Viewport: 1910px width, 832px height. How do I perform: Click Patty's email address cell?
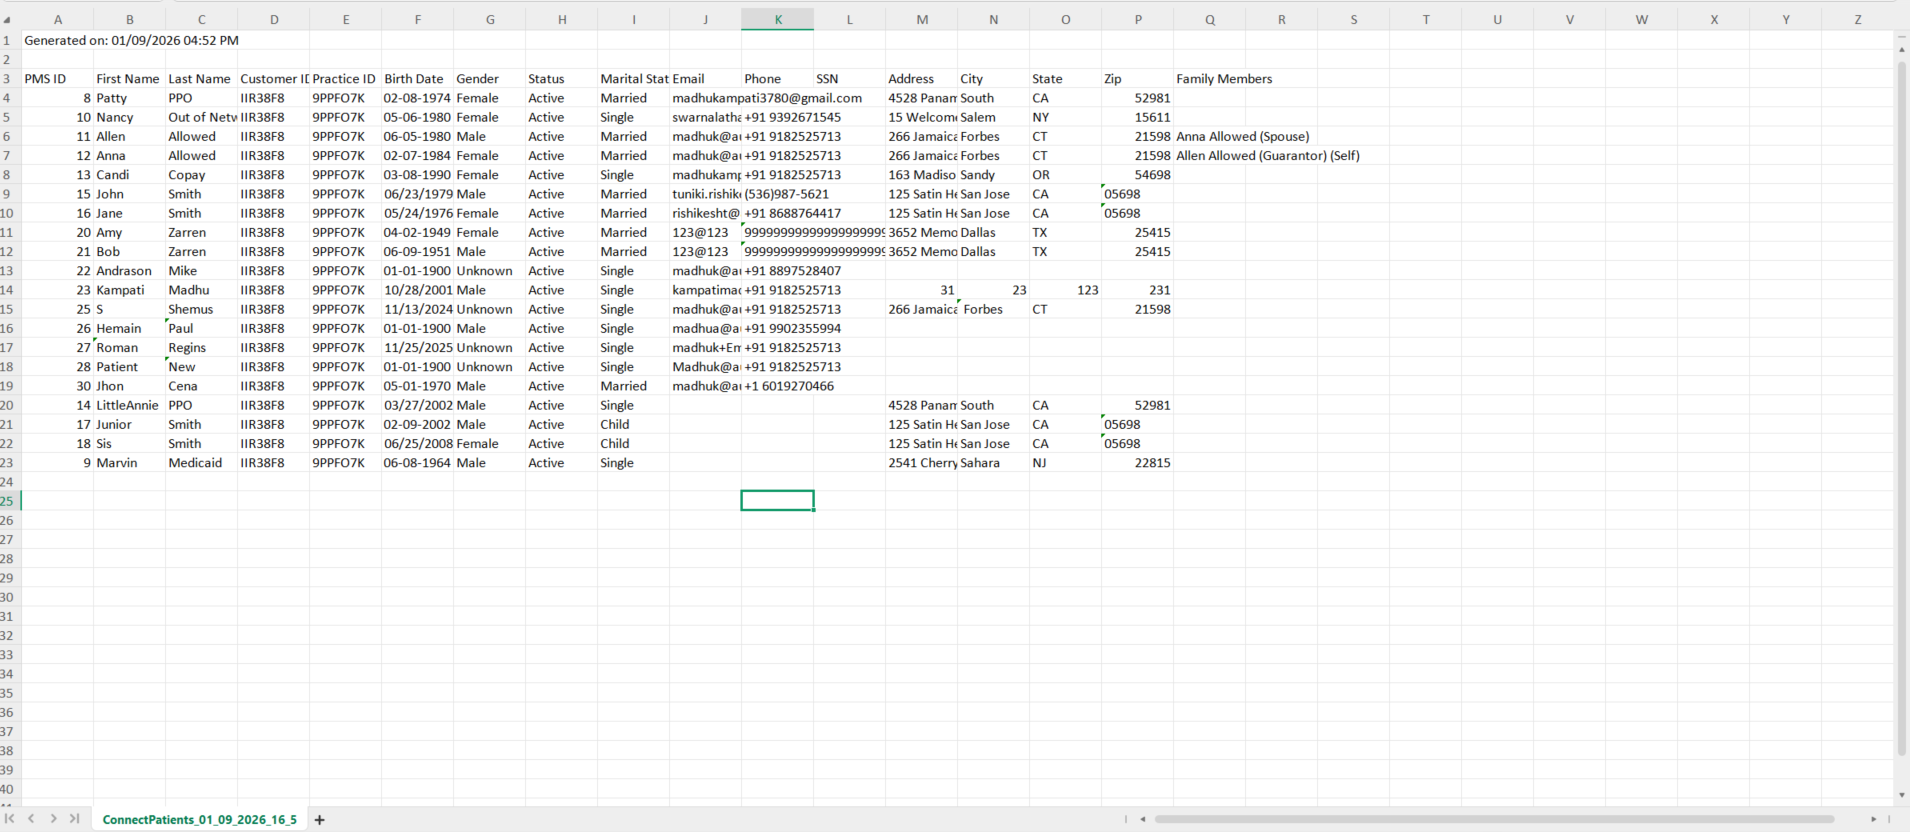coord(766,98)
